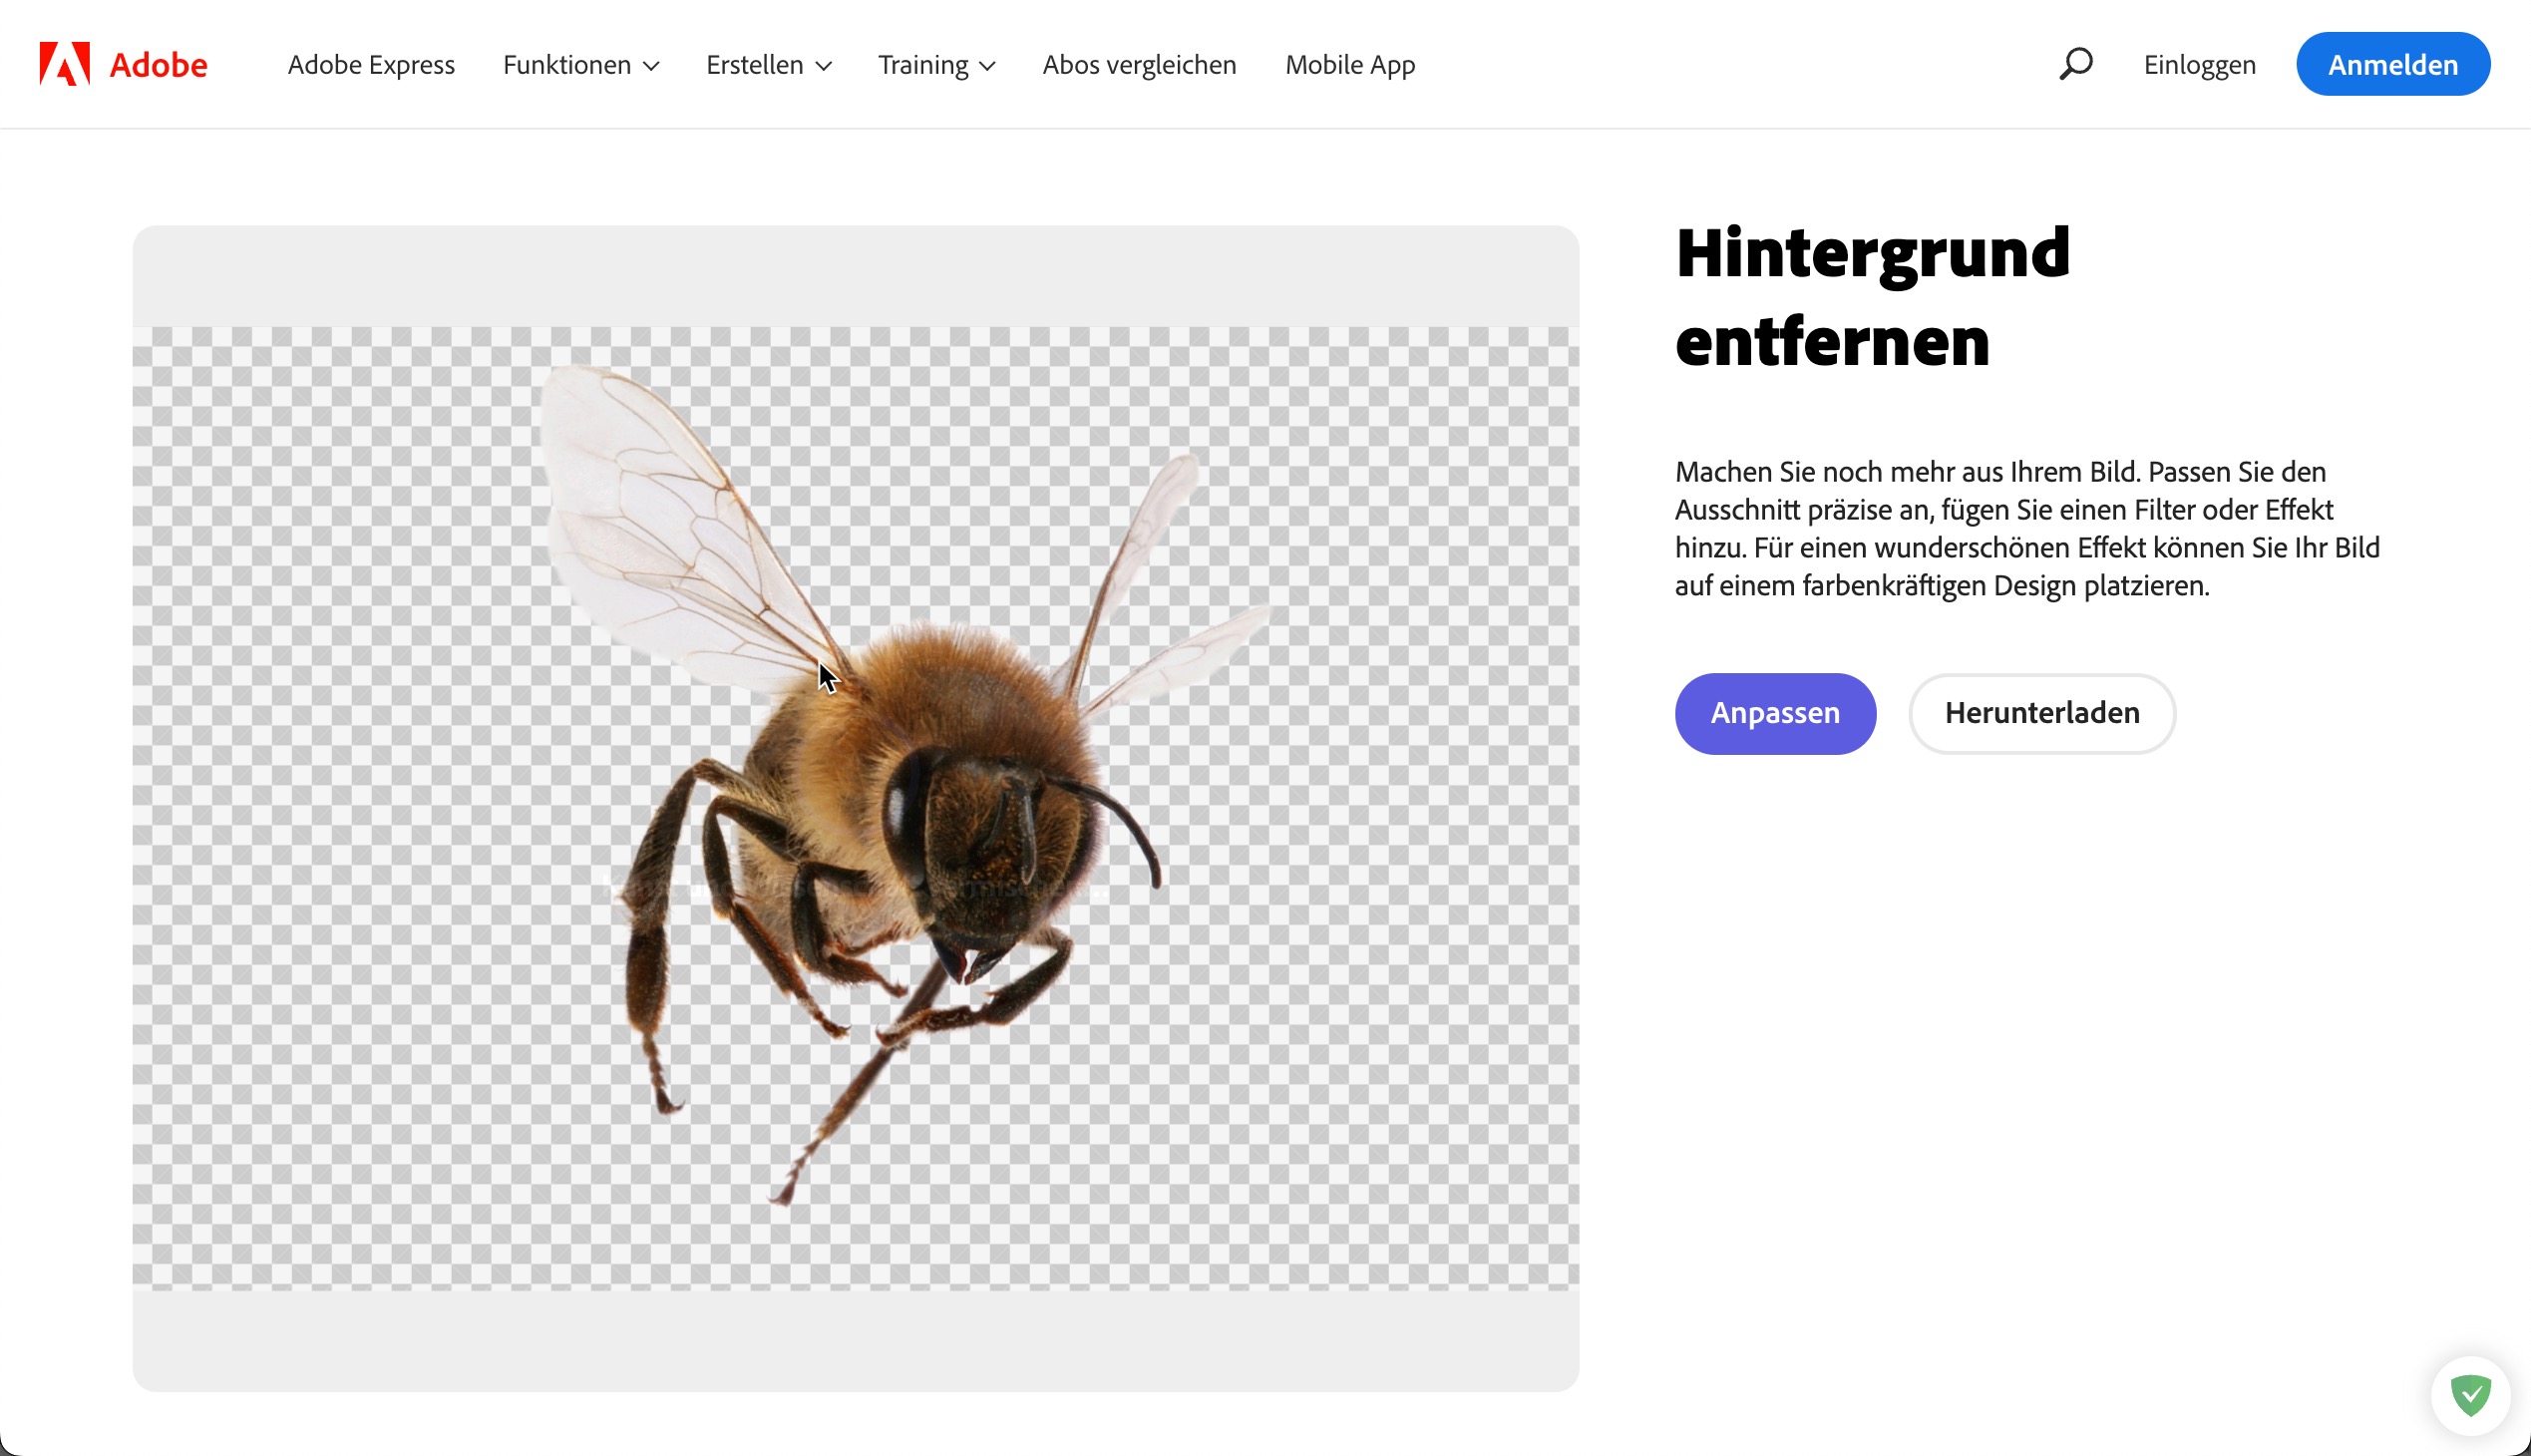Download image with Herunterladen button
The width and height of the screenshot is (2531, 1456).
coord(2042,713)
